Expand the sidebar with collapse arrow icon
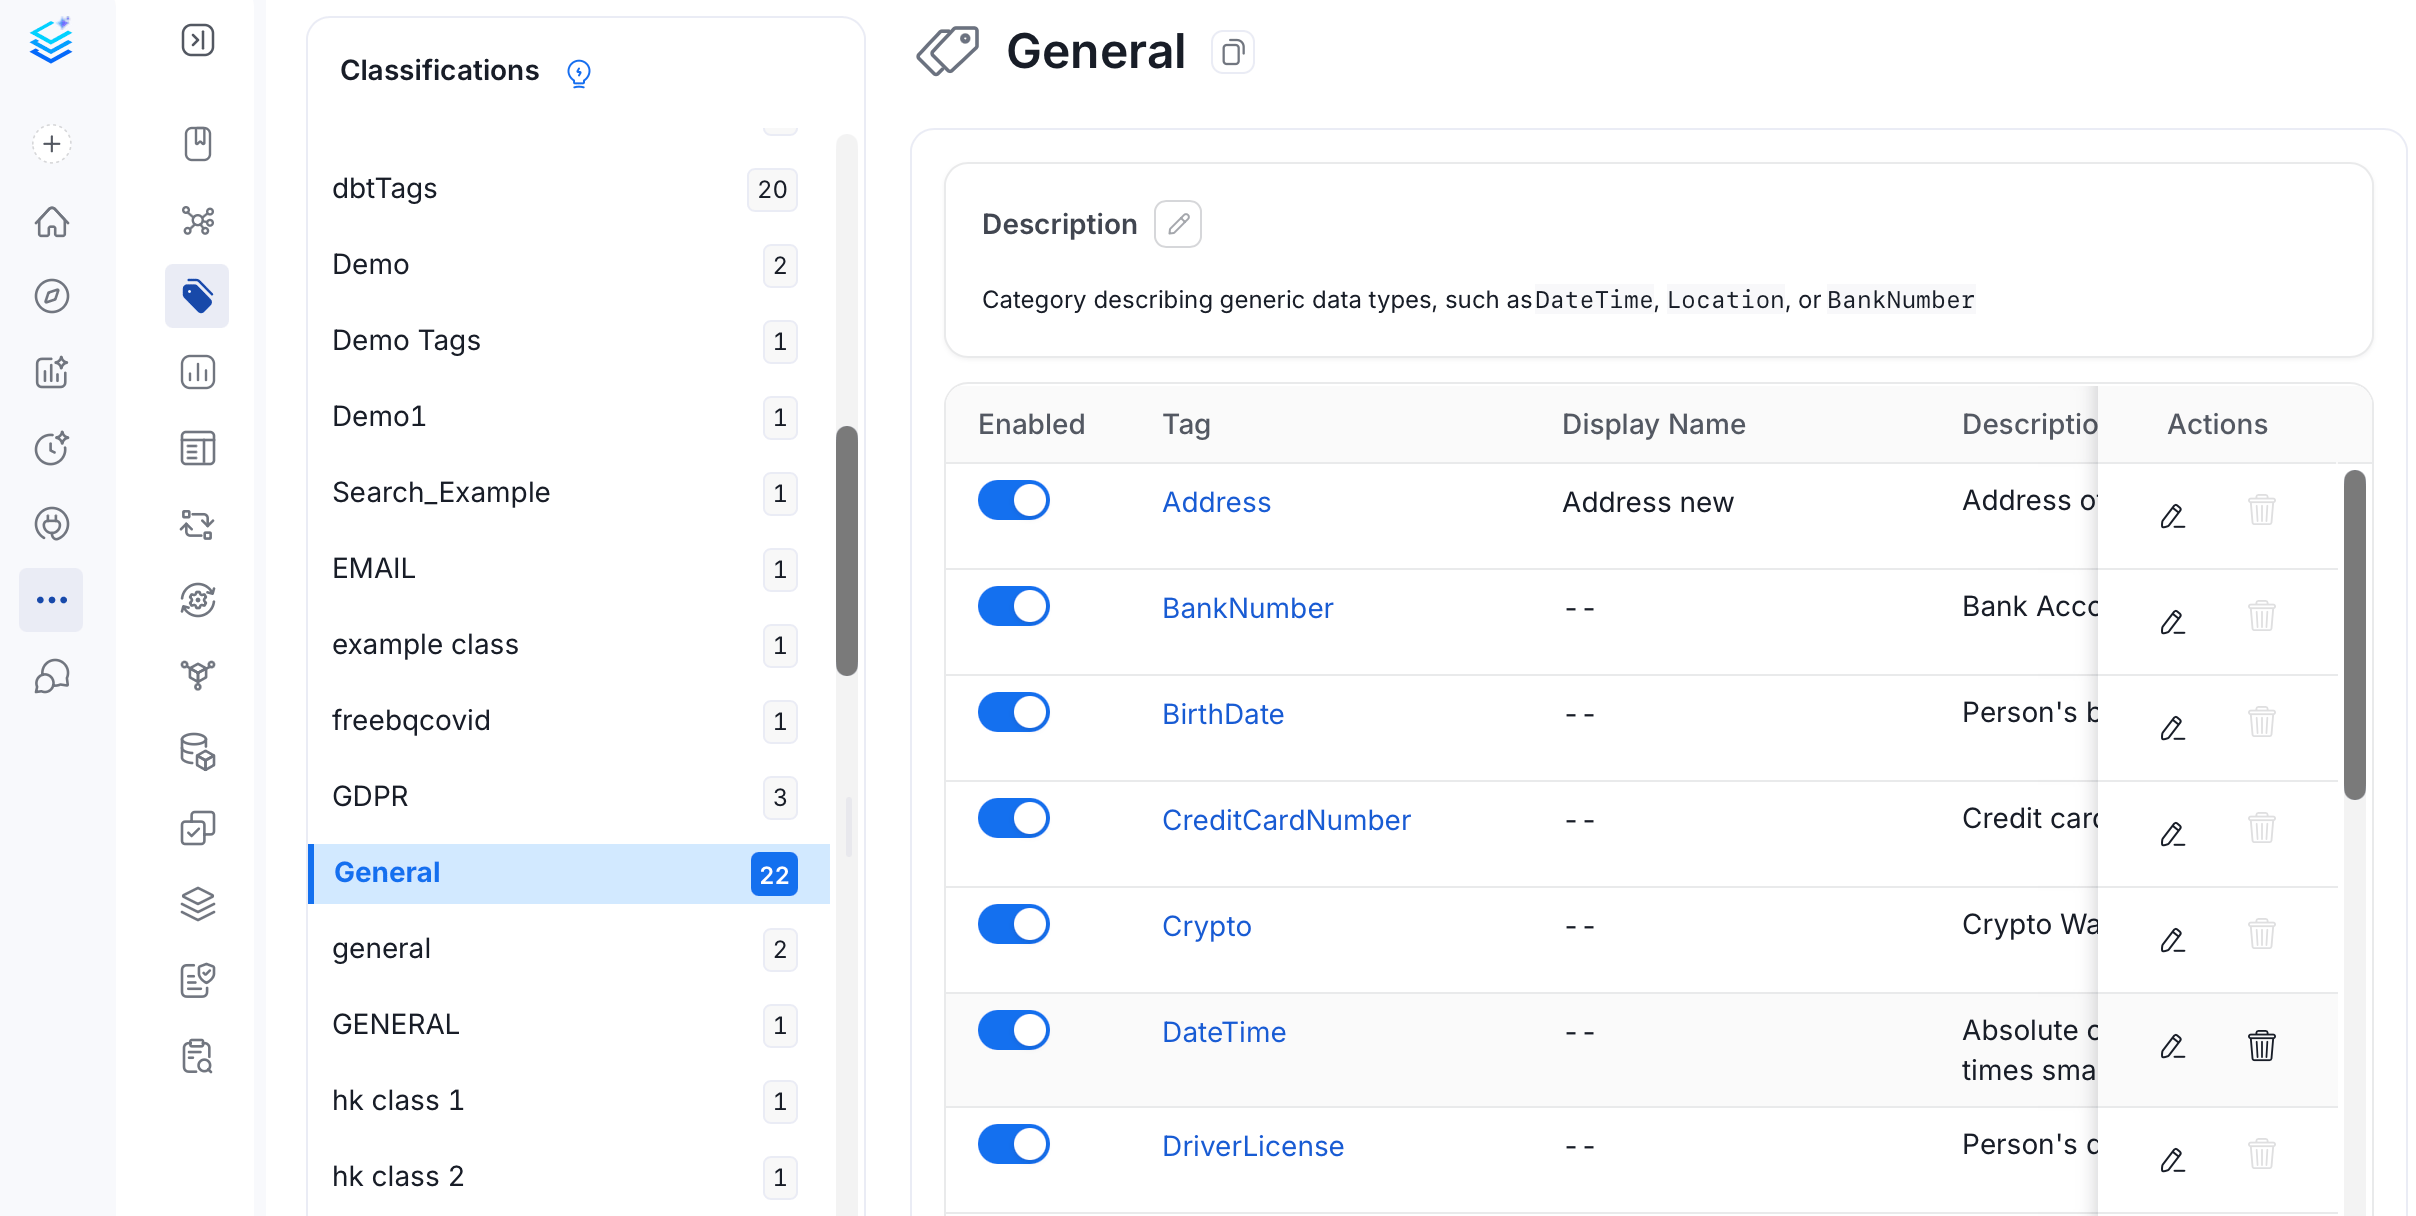The image size is (2416, 1216). point(198,40)
